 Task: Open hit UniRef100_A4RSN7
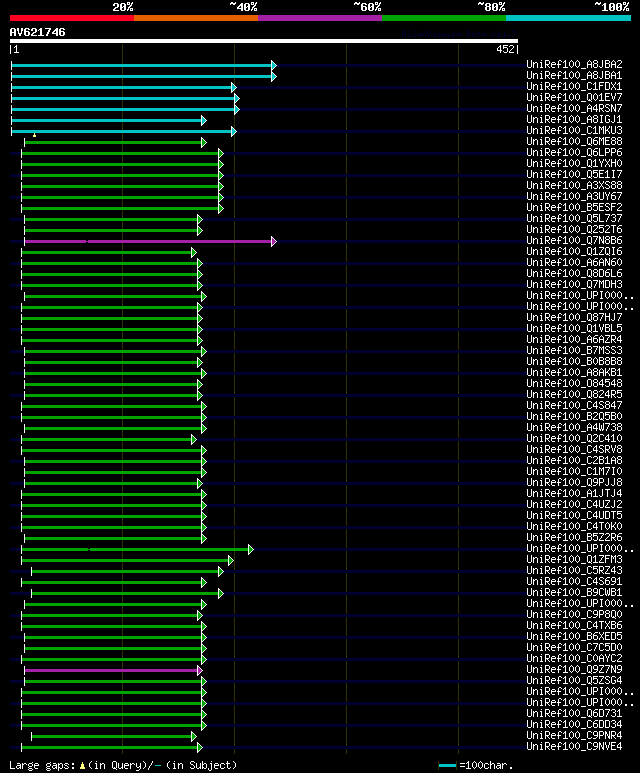(574, 108)
